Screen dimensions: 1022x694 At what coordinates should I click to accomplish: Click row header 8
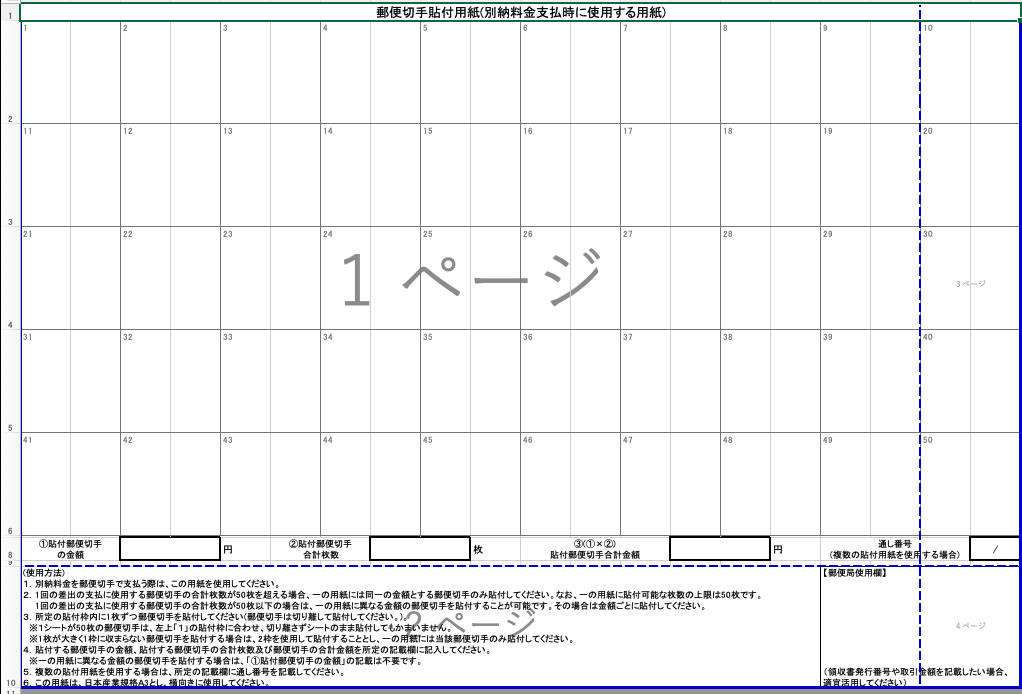coord(9,555)
